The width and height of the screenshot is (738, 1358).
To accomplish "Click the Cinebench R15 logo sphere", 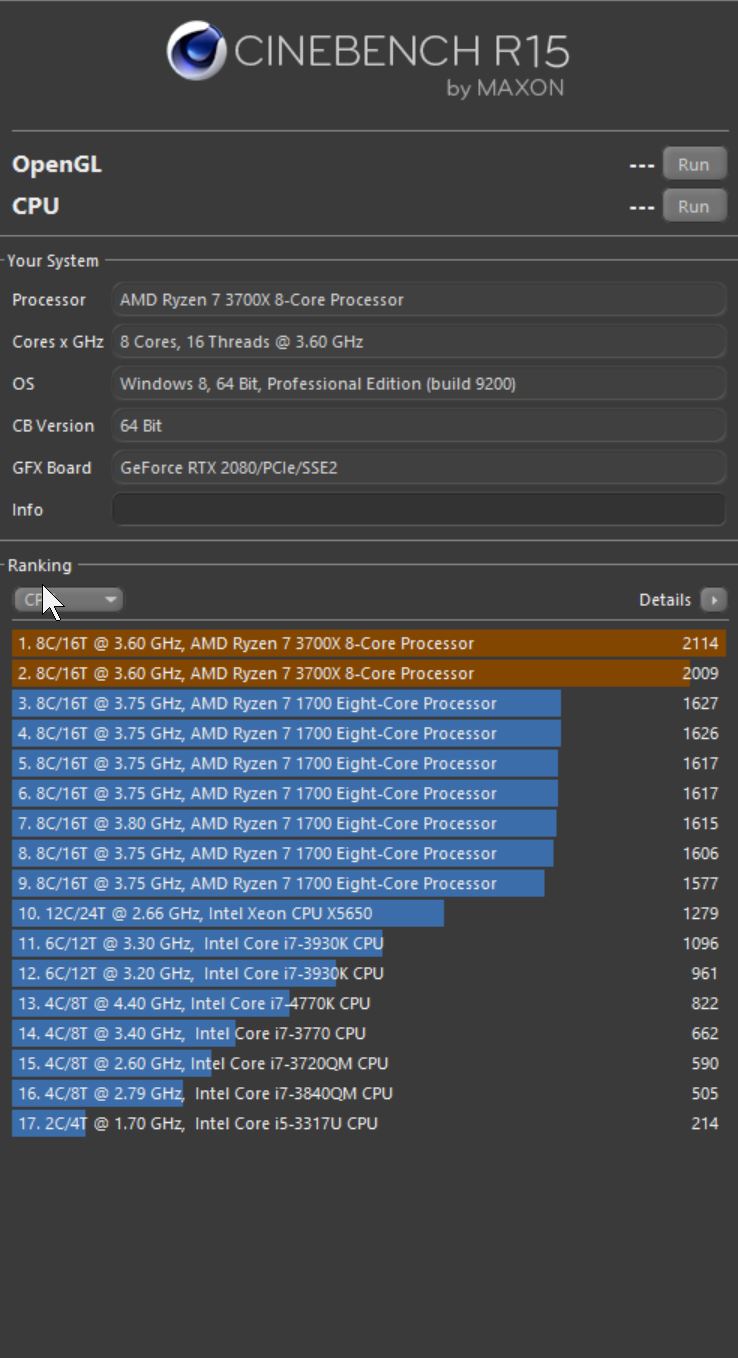I will 196,50.
